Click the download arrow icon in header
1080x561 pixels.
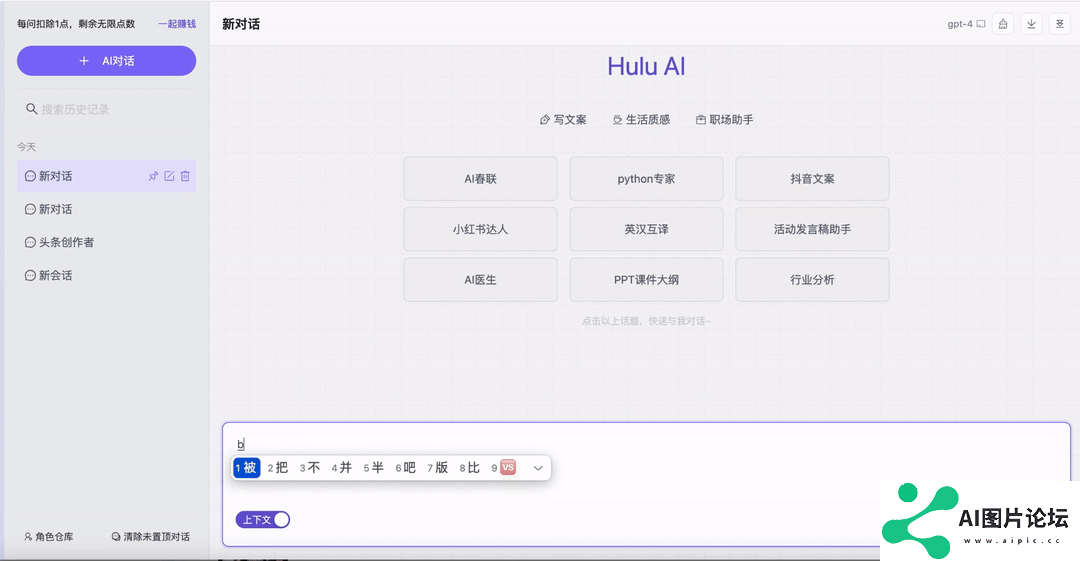coord(1031,24)
